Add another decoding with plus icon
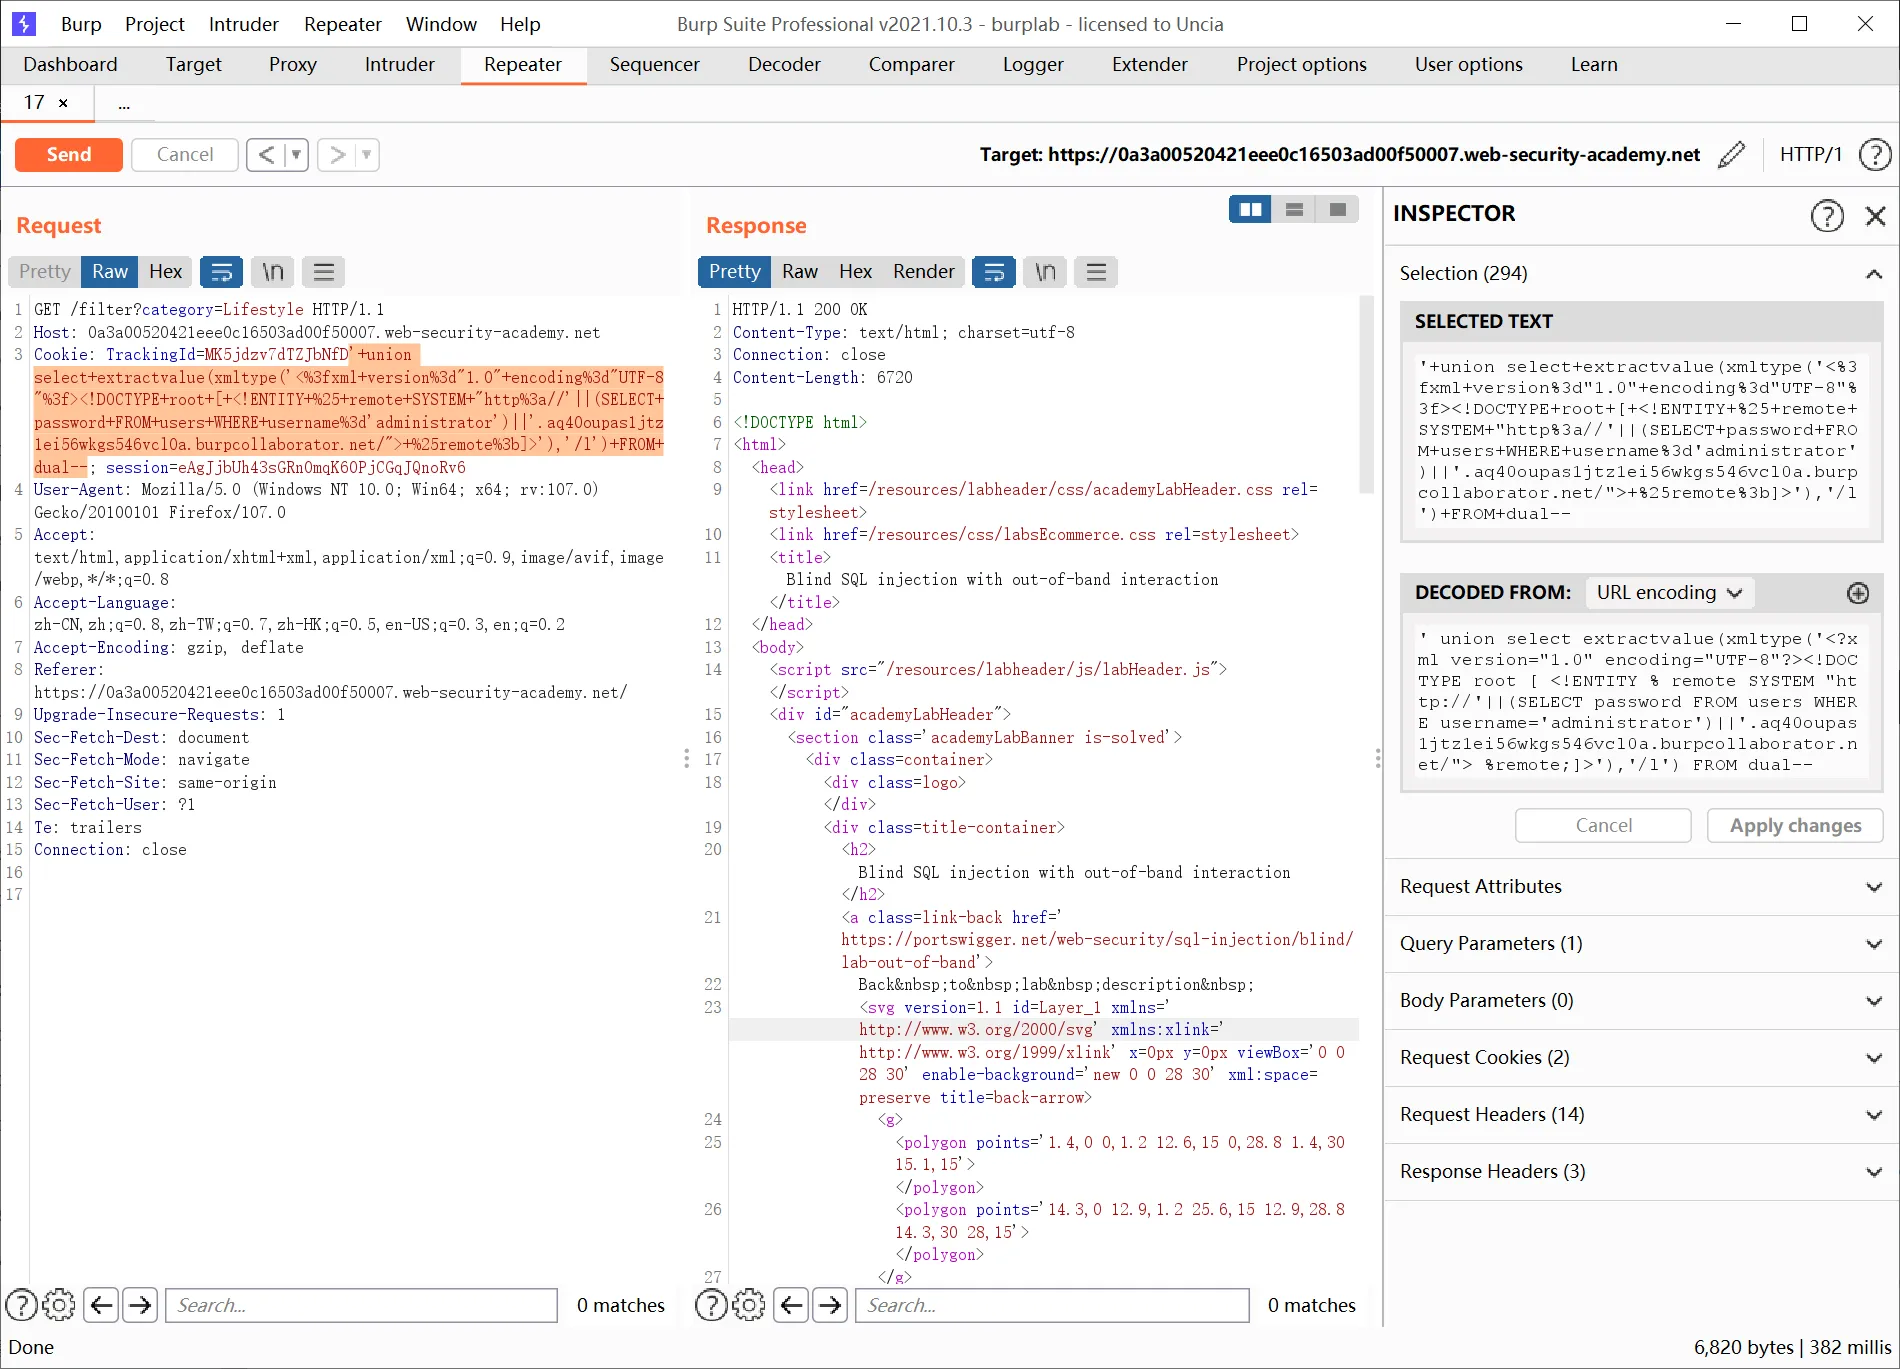Viewport: 1900px width, 1369px height. coord(1858,593)
